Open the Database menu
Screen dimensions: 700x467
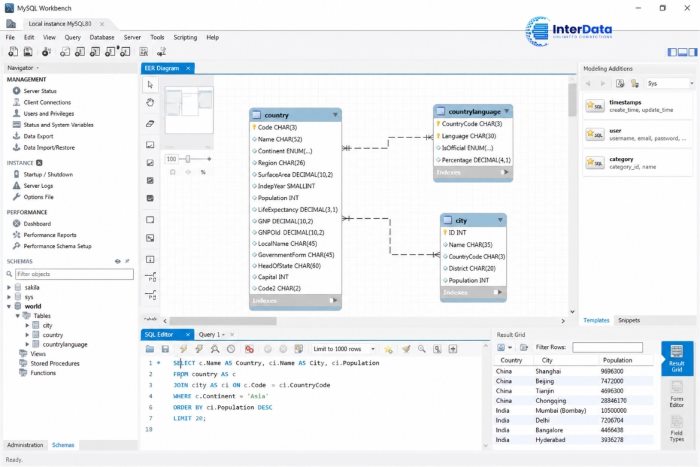coord(102,38)
